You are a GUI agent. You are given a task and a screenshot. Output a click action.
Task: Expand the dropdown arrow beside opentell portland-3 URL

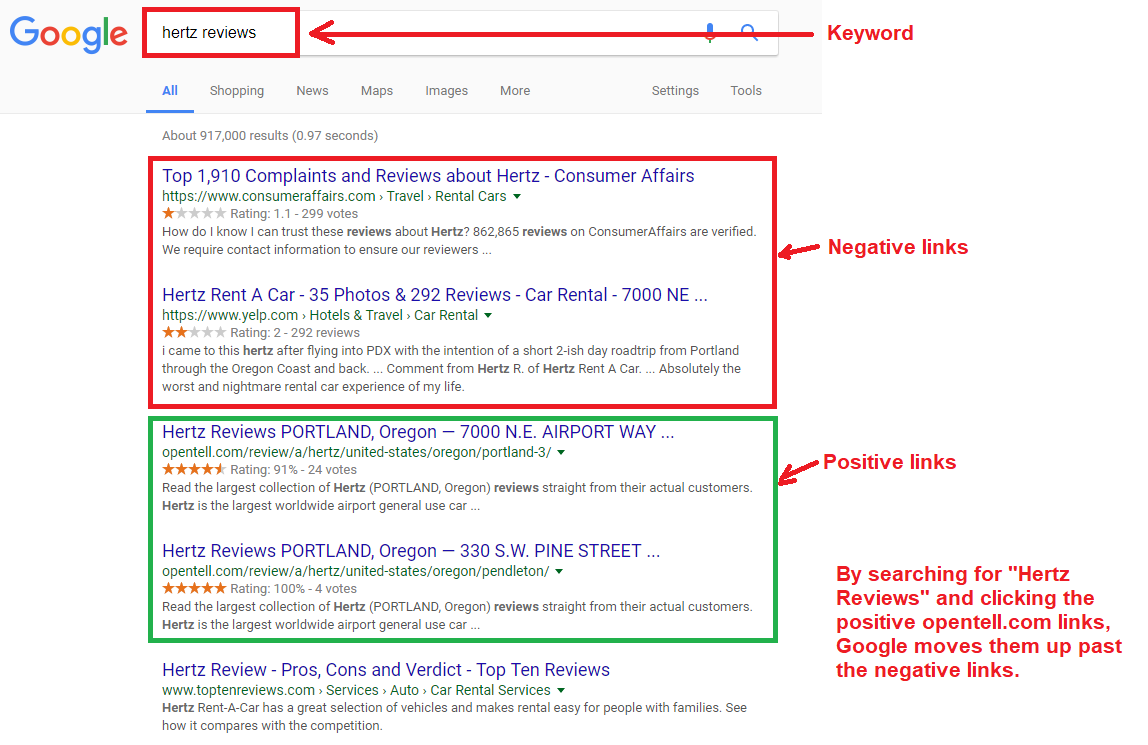[561, 452]
